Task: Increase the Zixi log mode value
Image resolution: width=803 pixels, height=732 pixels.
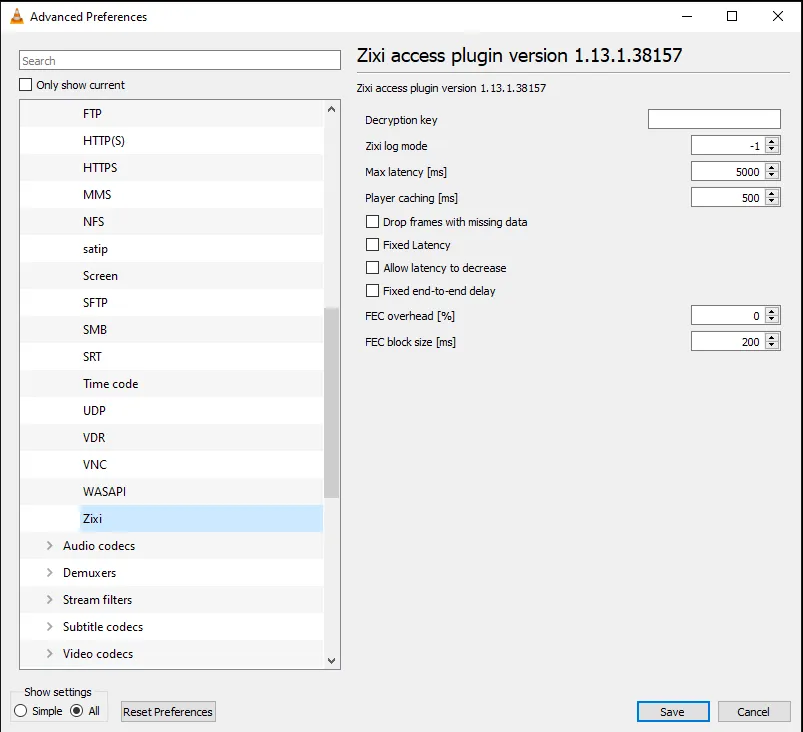Action: [x=772, y=141]
